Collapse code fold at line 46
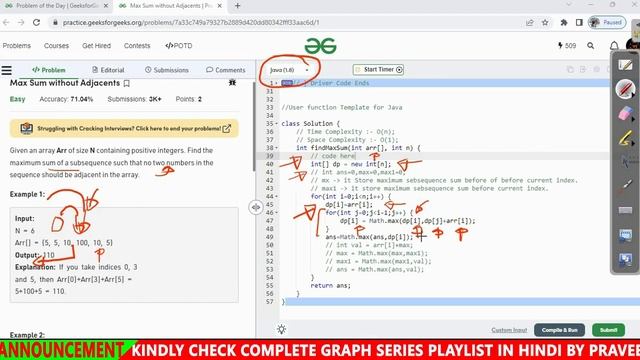This screenshot has width=640, height=360. point(276,213)
